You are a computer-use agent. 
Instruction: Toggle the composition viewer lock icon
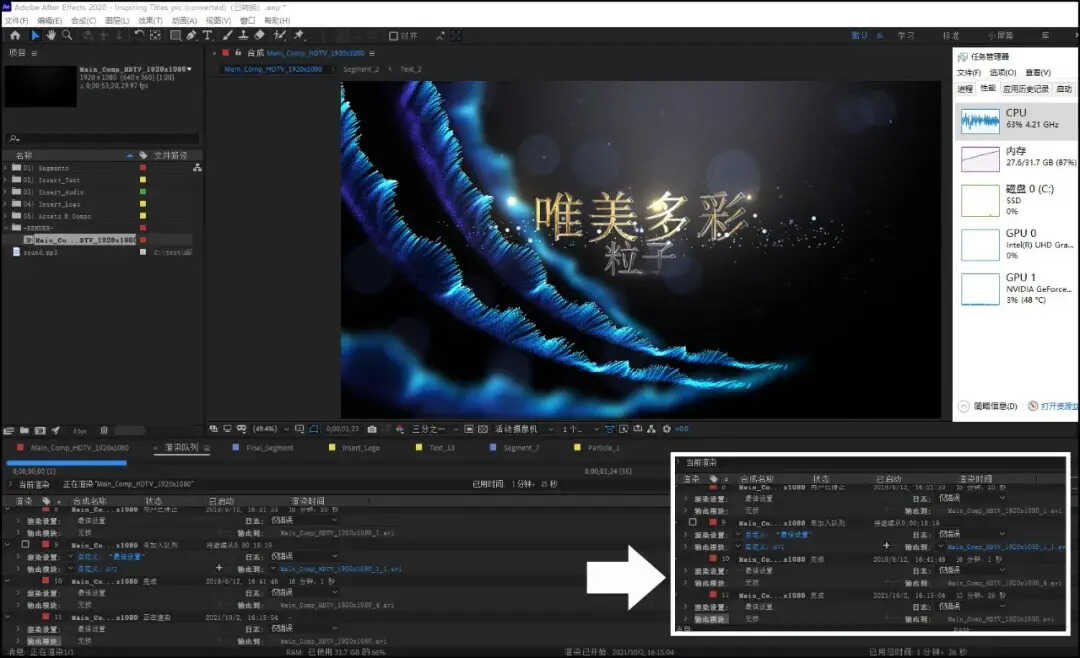[x=238, y=53]
